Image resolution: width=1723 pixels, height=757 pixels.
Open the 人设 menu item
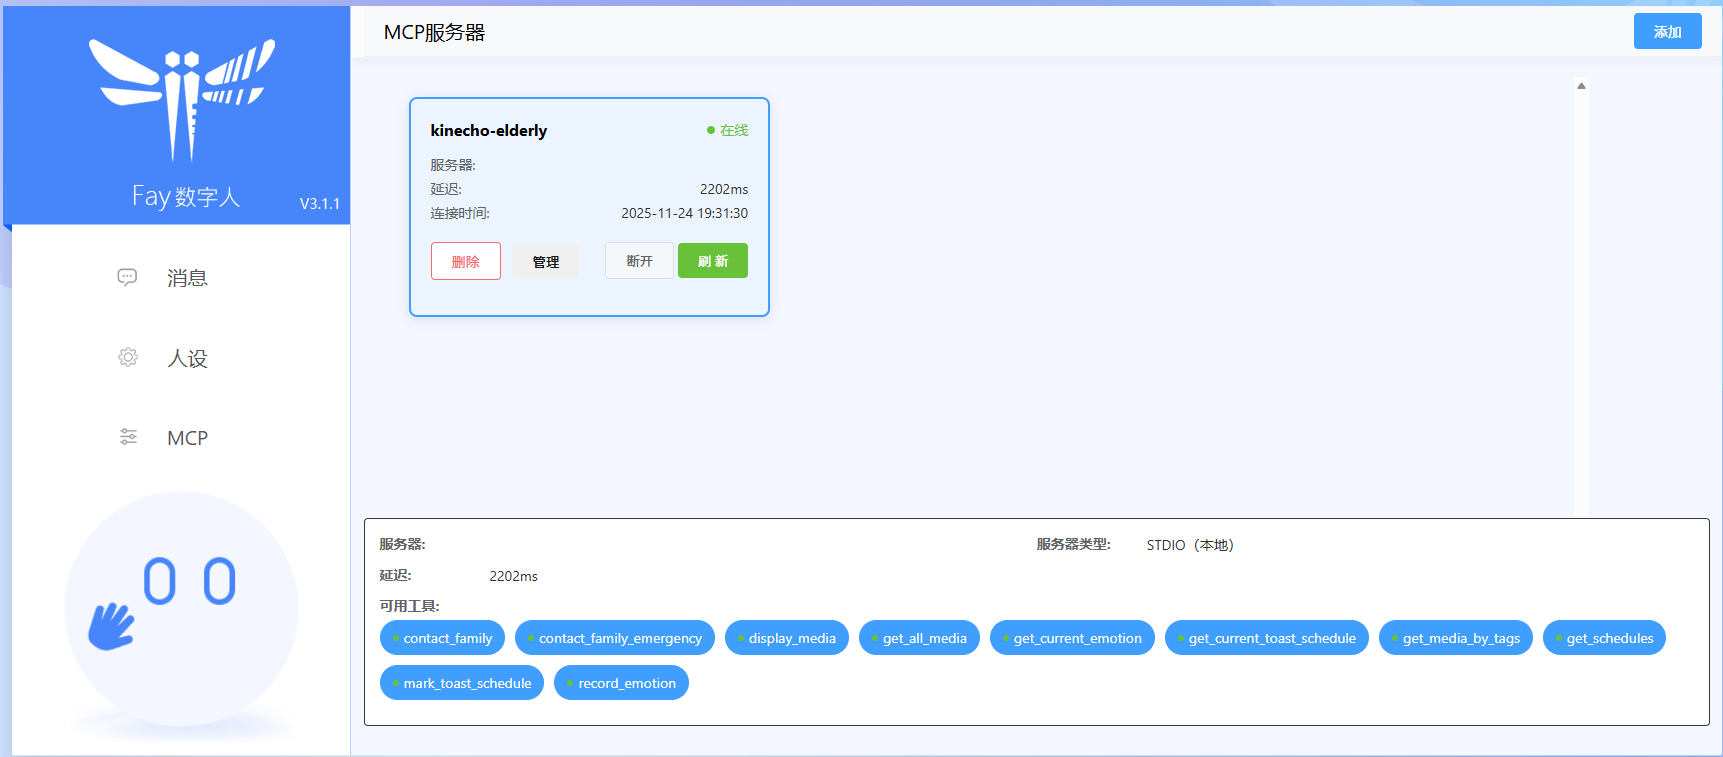[x=187, y=358]
